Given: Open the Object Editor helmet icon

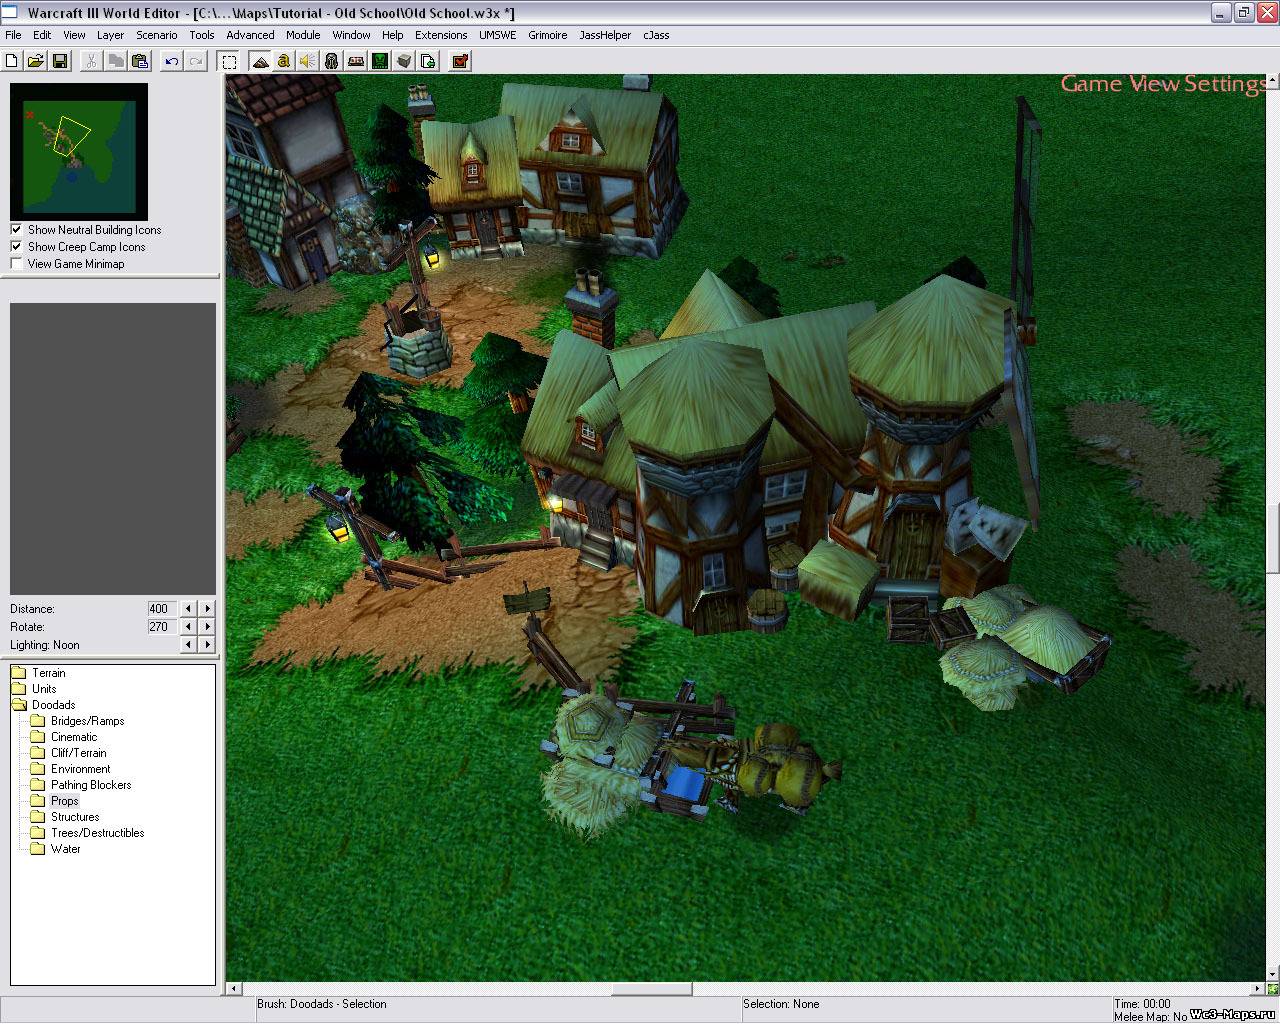Looking at the screenshot, I should pyautogui.click(x=331, y=61).
